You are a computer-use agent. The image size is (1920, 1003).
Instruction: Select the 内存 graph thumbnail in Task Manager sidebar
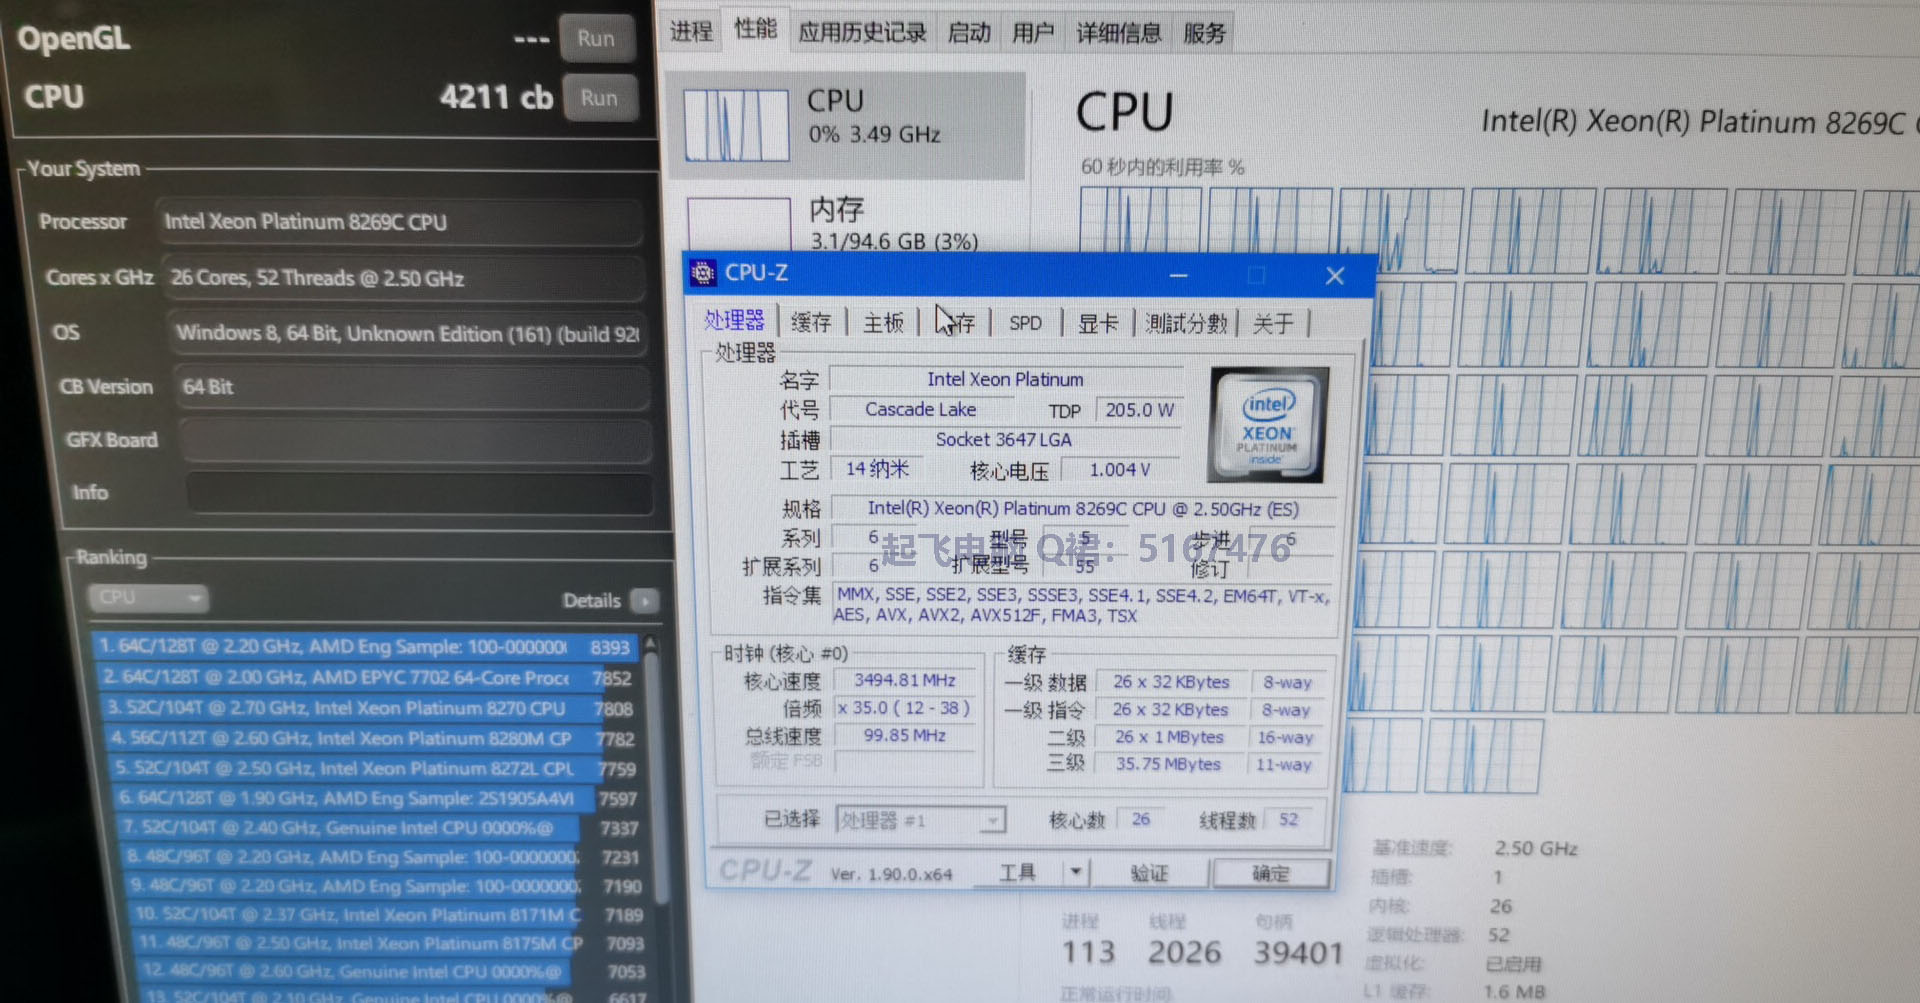pyautogui.click(x=739, y=225)
